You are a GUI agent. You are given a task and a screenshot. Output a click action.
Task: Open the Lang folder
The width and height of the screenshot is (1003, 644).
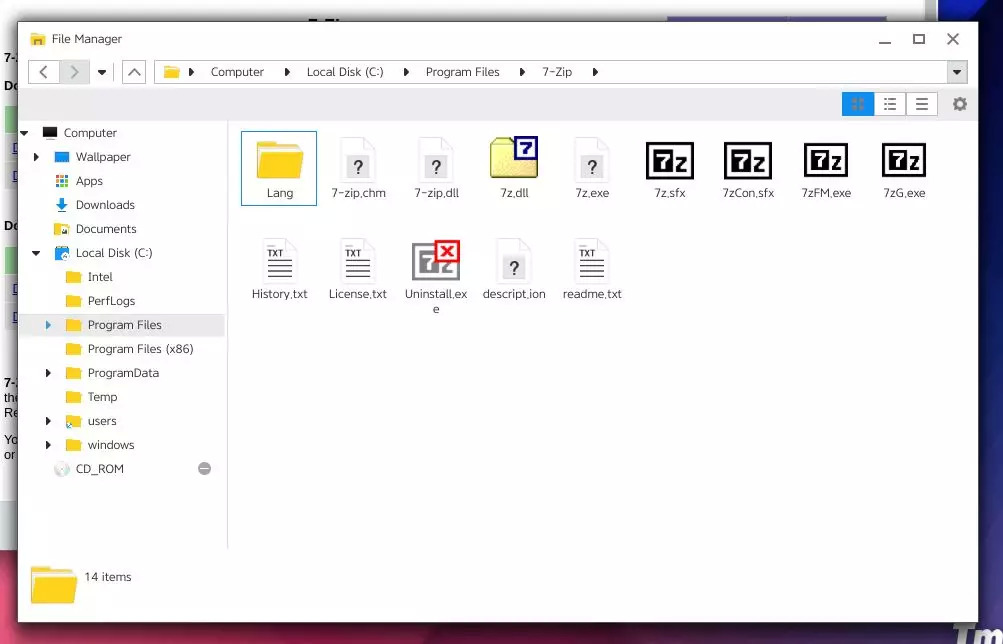[279, 162]
